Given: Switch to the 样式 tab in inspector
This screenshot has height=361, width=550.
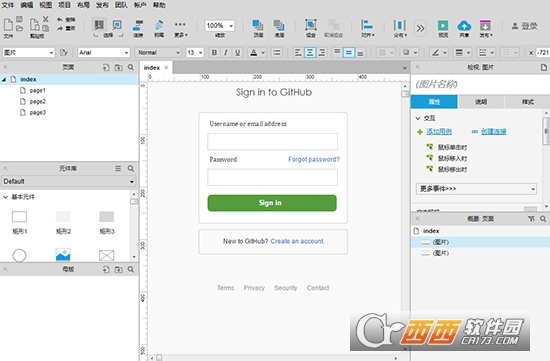Looking at the screenshot, I should pos(527,102).
